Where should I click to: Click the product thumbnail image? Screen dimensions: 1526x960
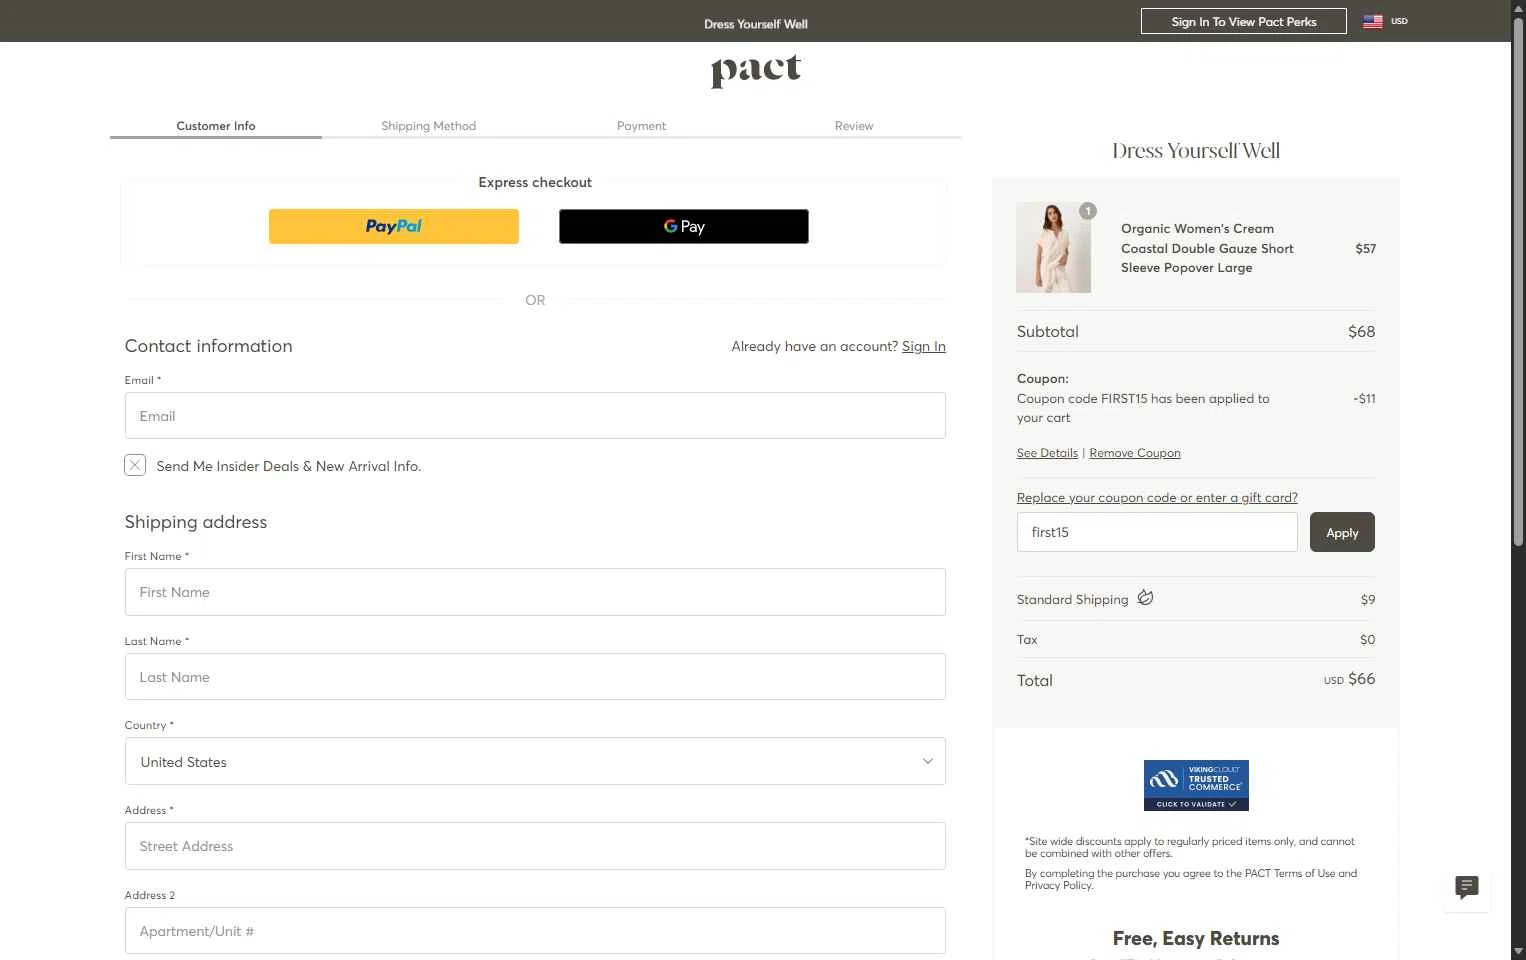[x=1053, y=247]
